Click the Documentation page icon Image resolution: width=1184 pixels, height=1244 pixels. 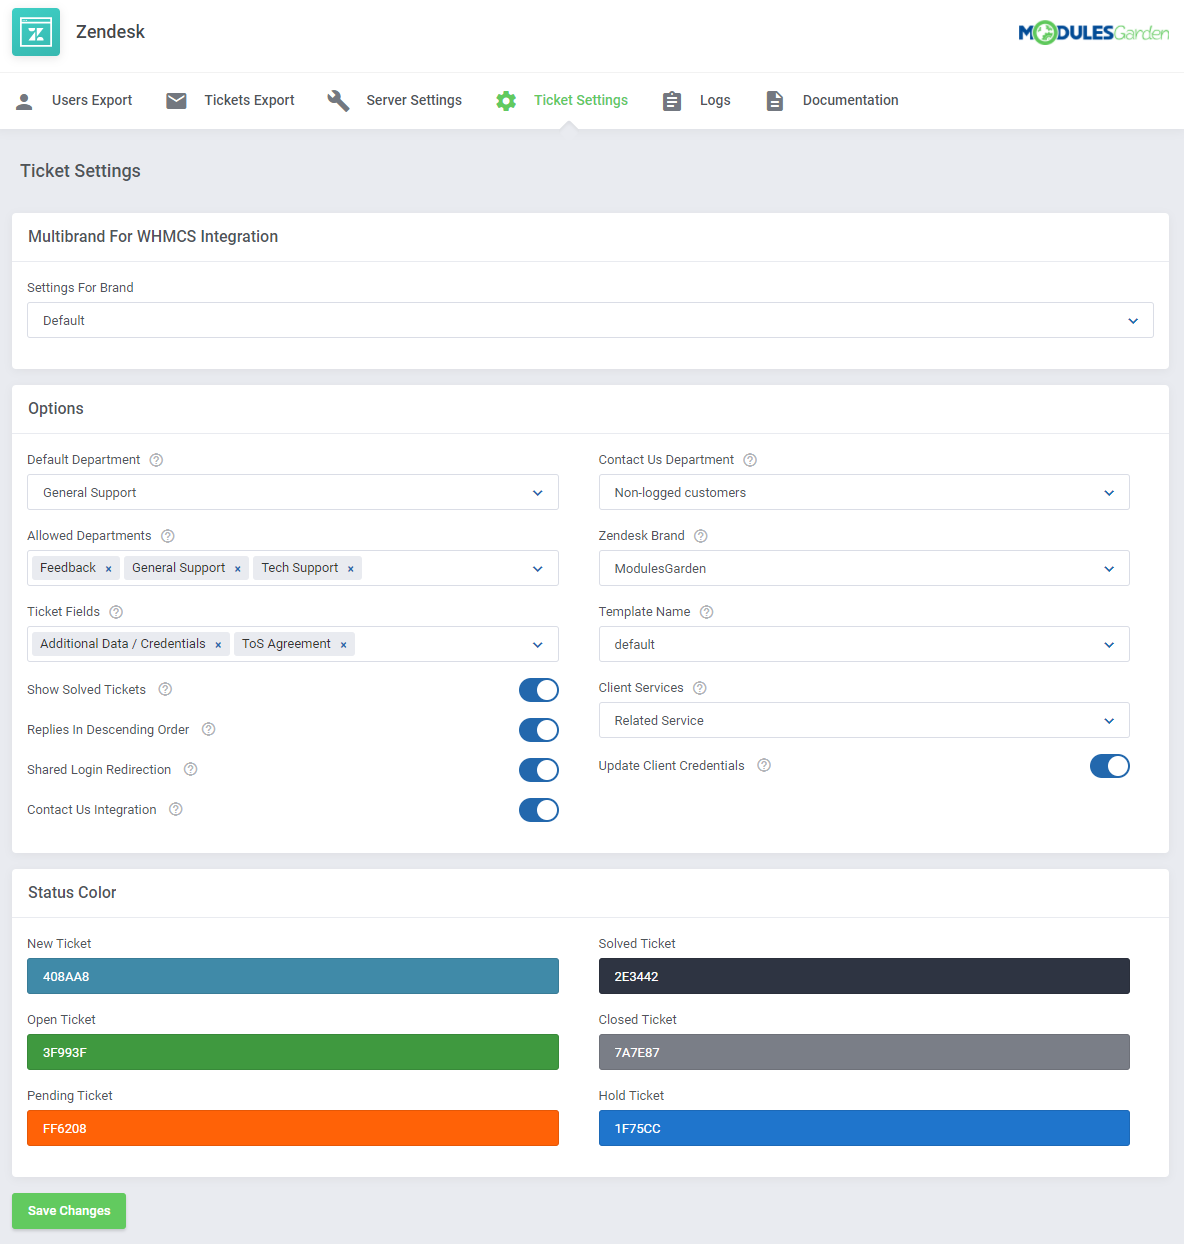[x=774, y=100]
